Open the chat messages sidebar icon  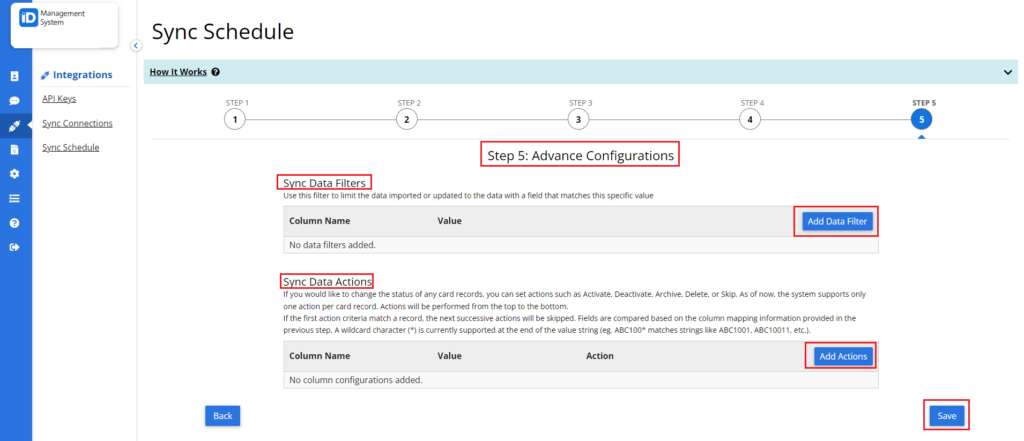[x=14, y=101]
